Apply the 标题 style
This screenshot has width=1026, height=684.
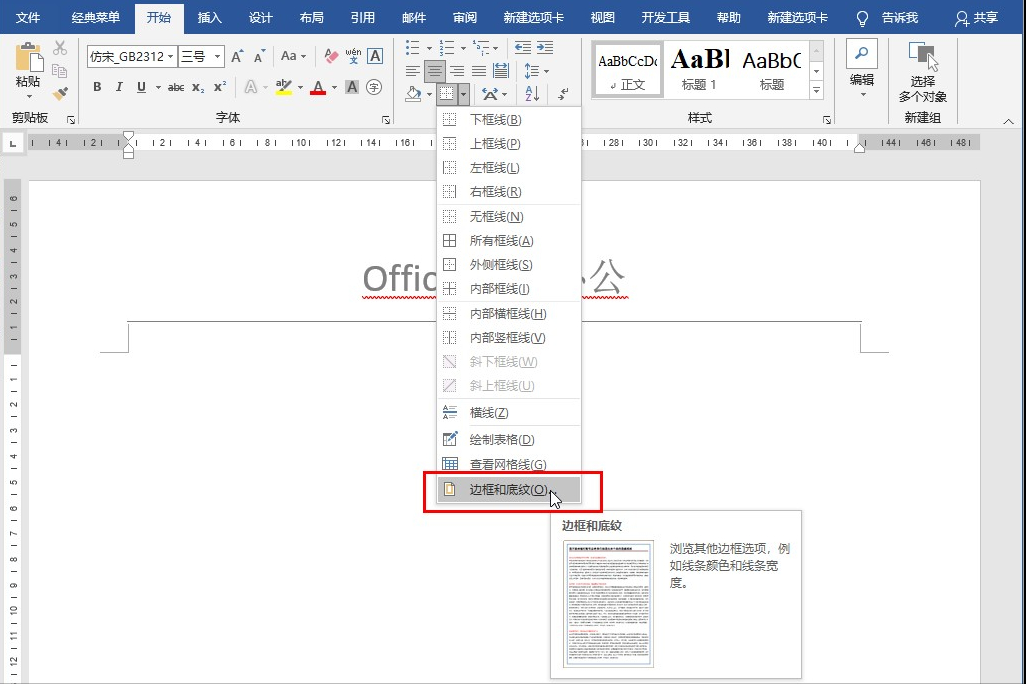tap(771, 70)
